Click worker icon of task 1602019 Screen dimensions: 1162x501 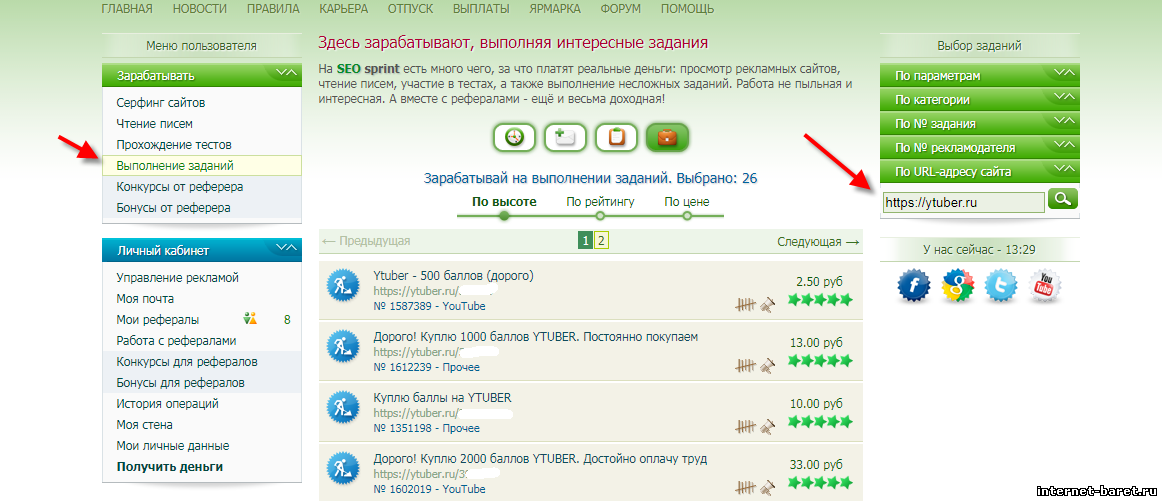click(343, 468)
